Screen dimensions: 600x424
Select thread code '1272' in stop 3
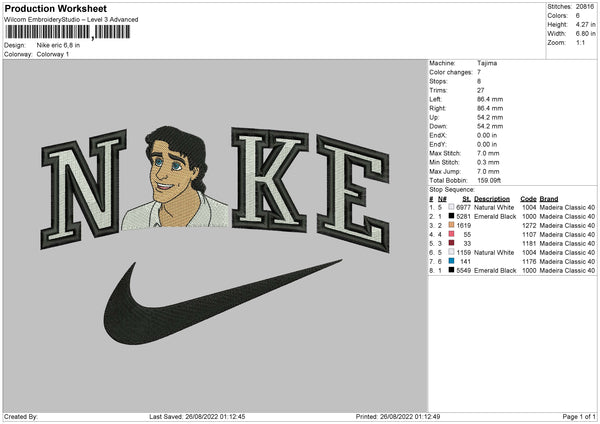click(x=529, y=225)
